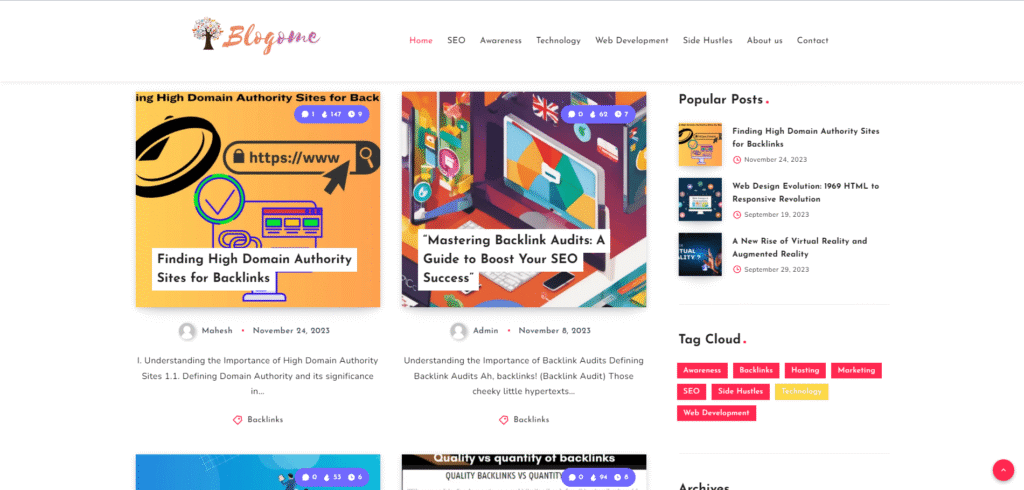Go to the Side Hustles page

point(708,41)
